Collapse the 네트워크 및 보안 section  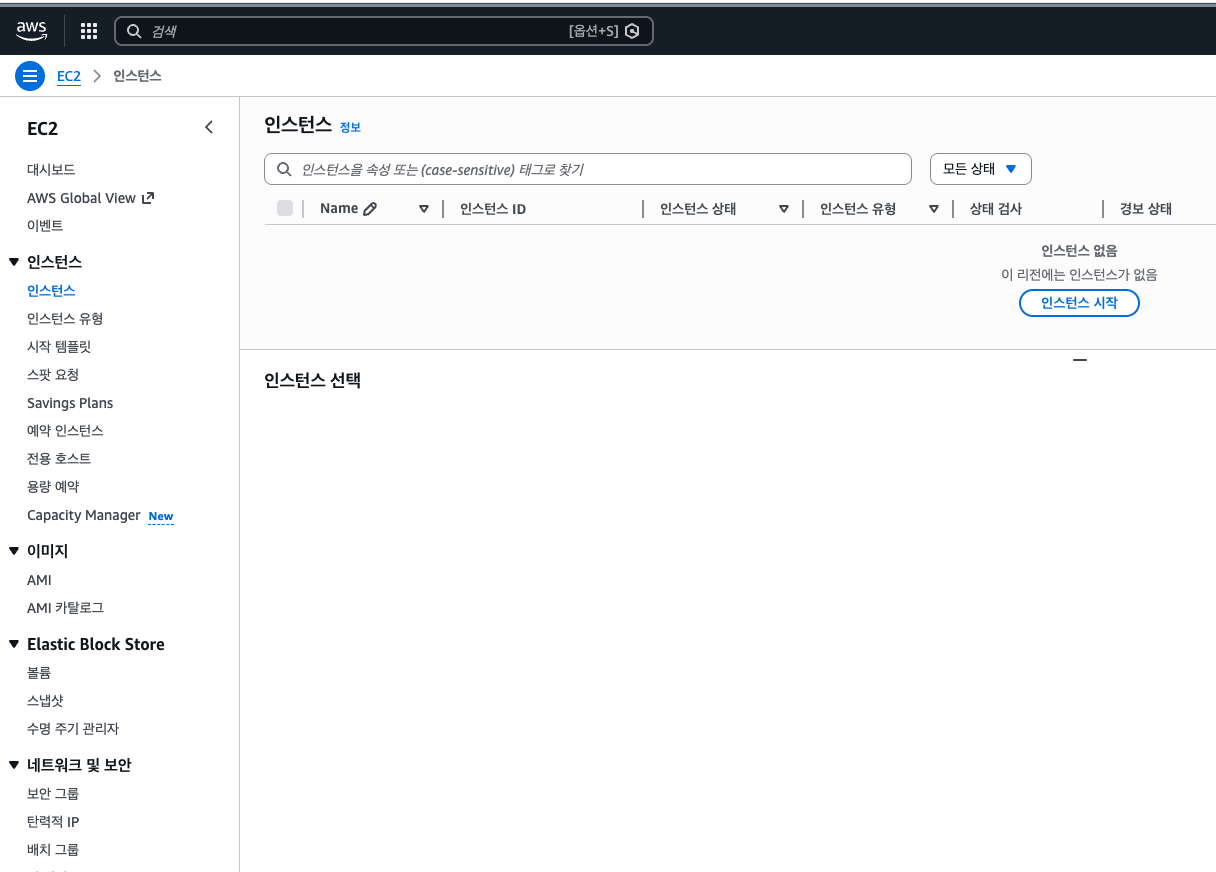pyautogui.click(x=14, y=766)
